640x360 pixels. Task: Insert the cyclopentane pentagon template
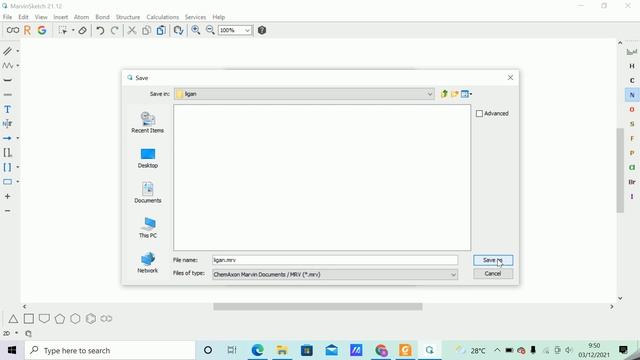click(60, 318)
